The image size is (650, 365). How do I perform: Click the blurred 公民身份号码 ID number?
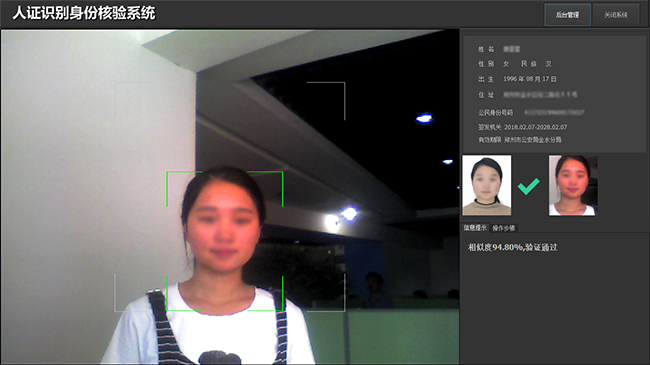(554, 112)
